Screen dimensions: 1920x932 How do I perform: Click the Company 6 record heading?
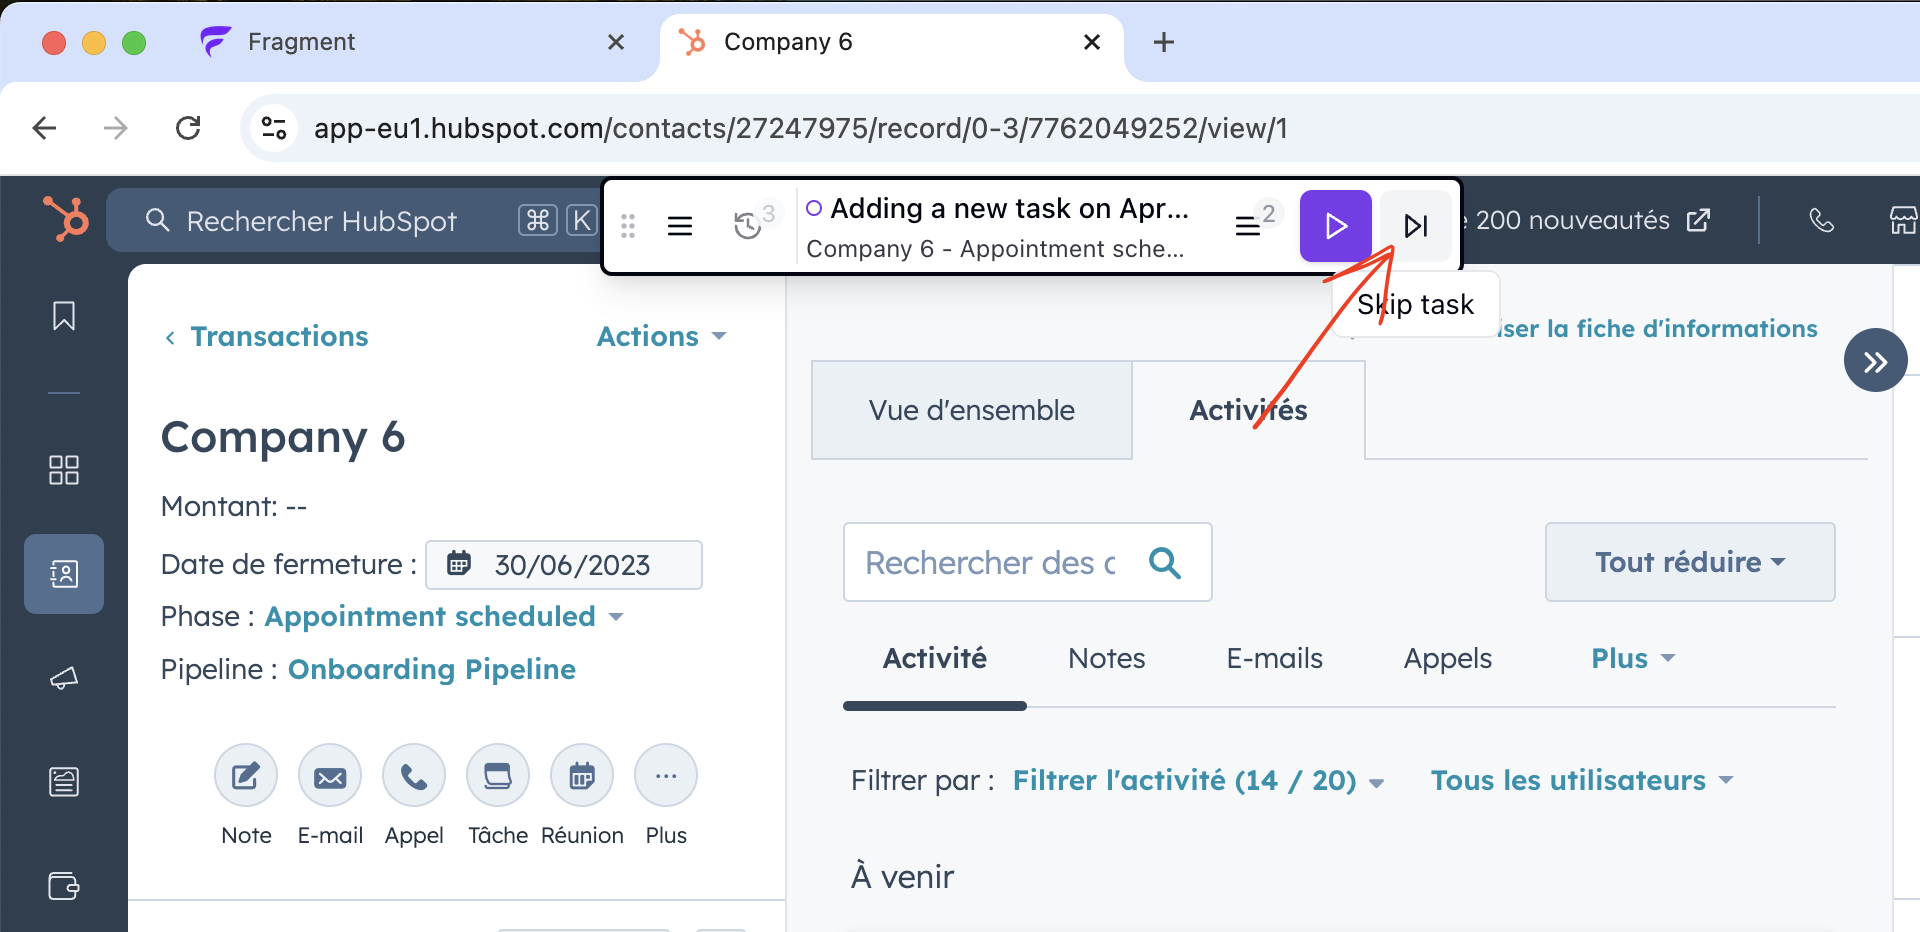pos(283,437)
